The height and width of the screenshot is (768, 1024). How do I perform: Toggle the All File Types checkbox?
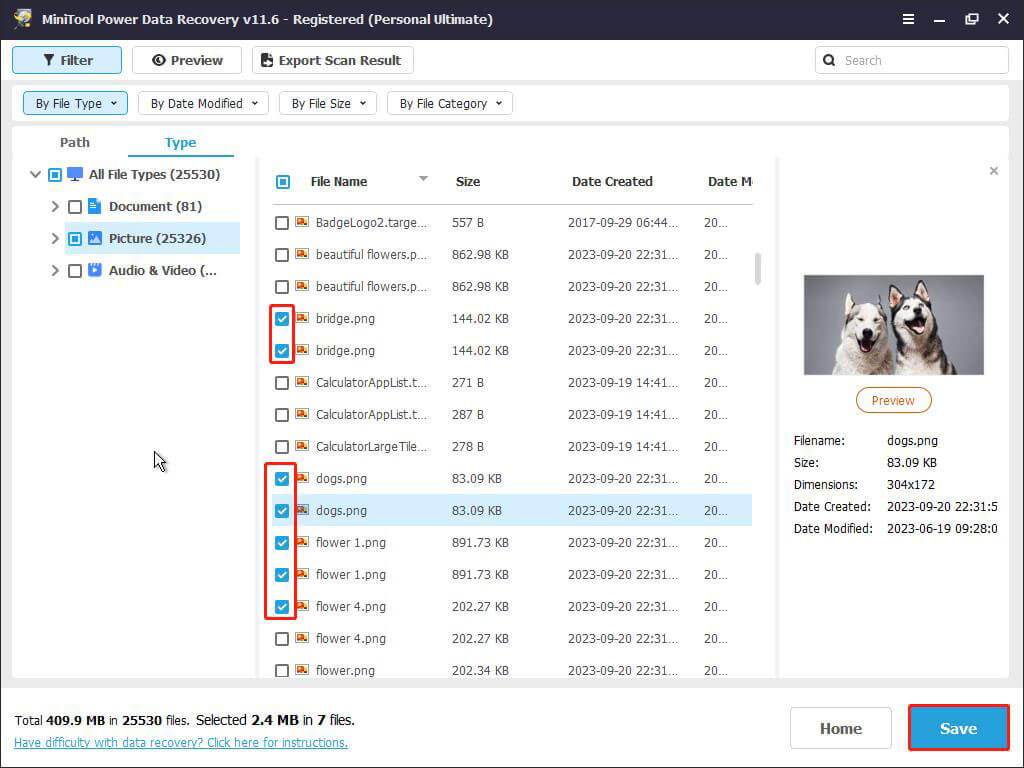55,175
